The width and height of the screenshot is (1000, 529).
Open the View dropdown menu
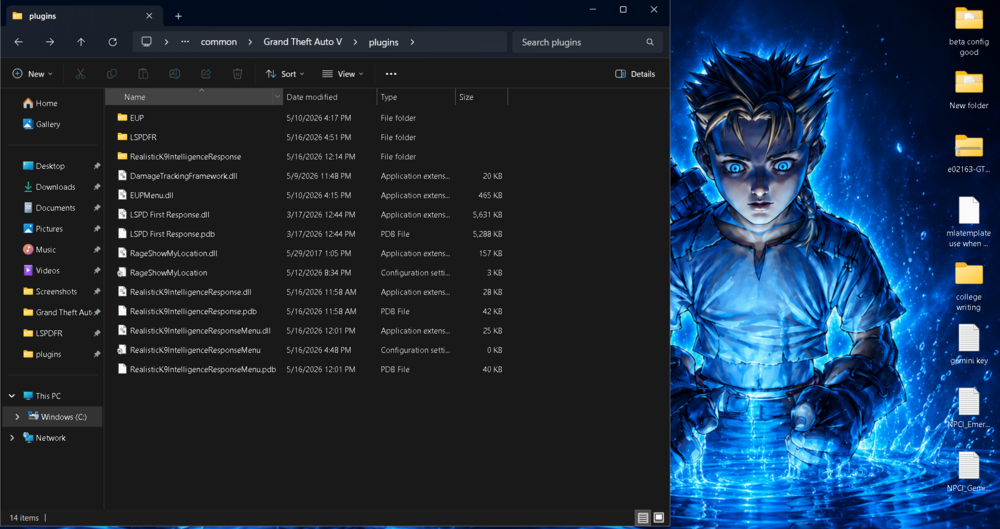coord(343,74)
